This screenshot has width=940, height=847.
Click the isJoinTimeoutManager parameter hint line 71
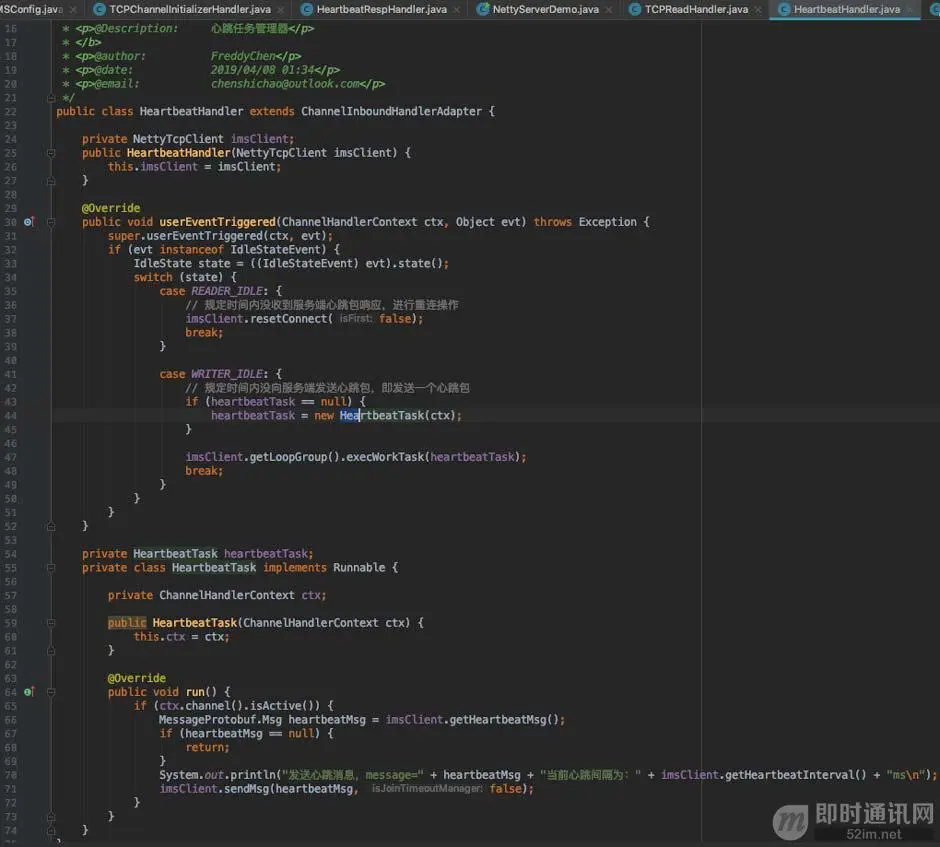427,788
